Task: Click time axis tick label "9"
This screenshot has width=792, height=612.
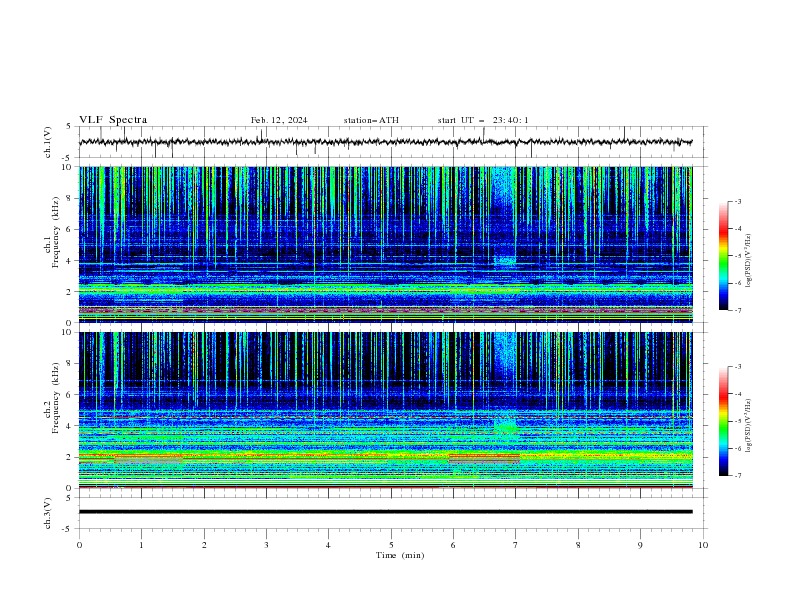Action: (x=641, y=545)
